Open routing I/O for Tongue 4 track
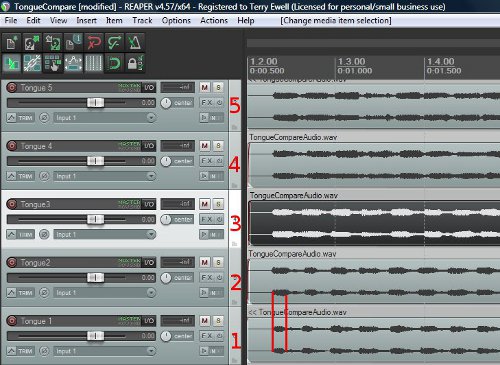The width and height of the screenshot is (500, 365). (x=149, y=146)
